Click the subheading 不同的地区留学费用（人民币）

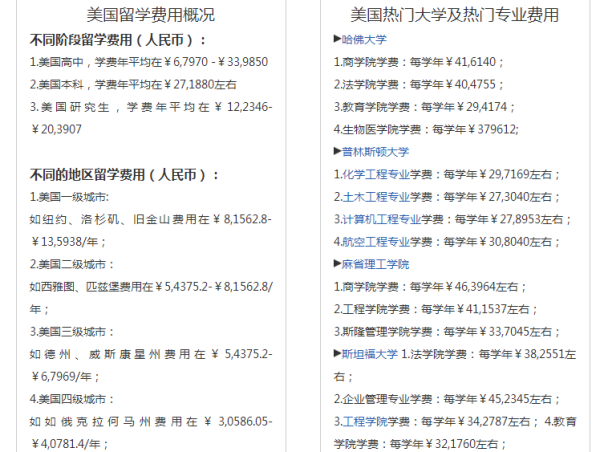125,175
